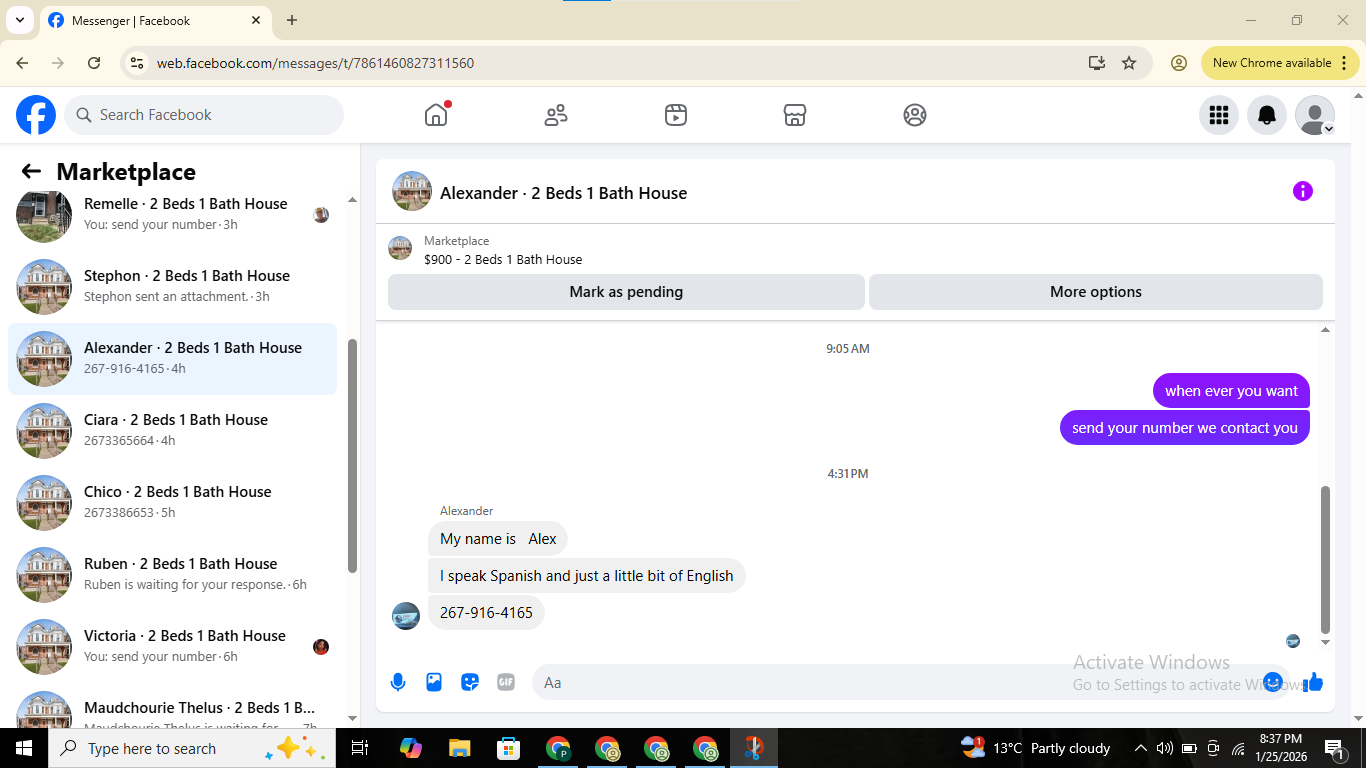
Task: Go back in the browser
Action: tap(22, 63)
